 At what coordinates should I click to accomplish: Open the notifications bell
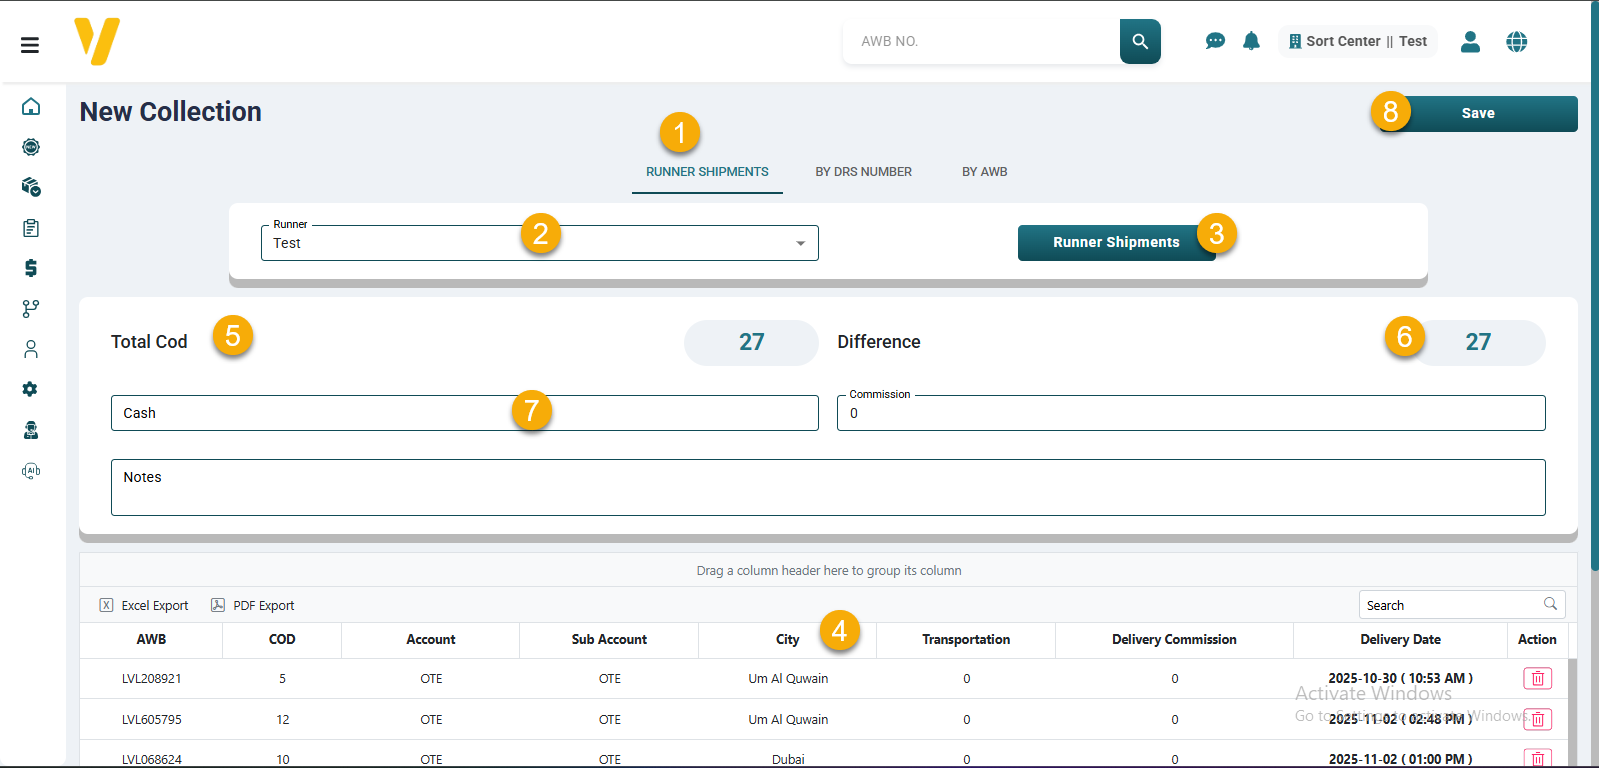[x=1251, y=41]
